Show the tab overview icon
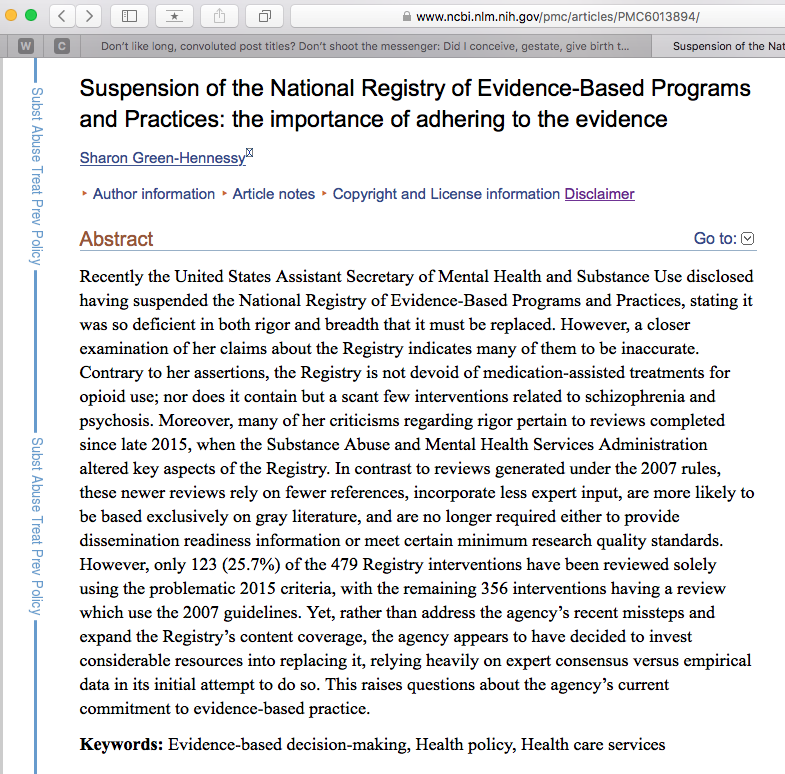The height and width of the screenshot is (774, 785). 265,16
